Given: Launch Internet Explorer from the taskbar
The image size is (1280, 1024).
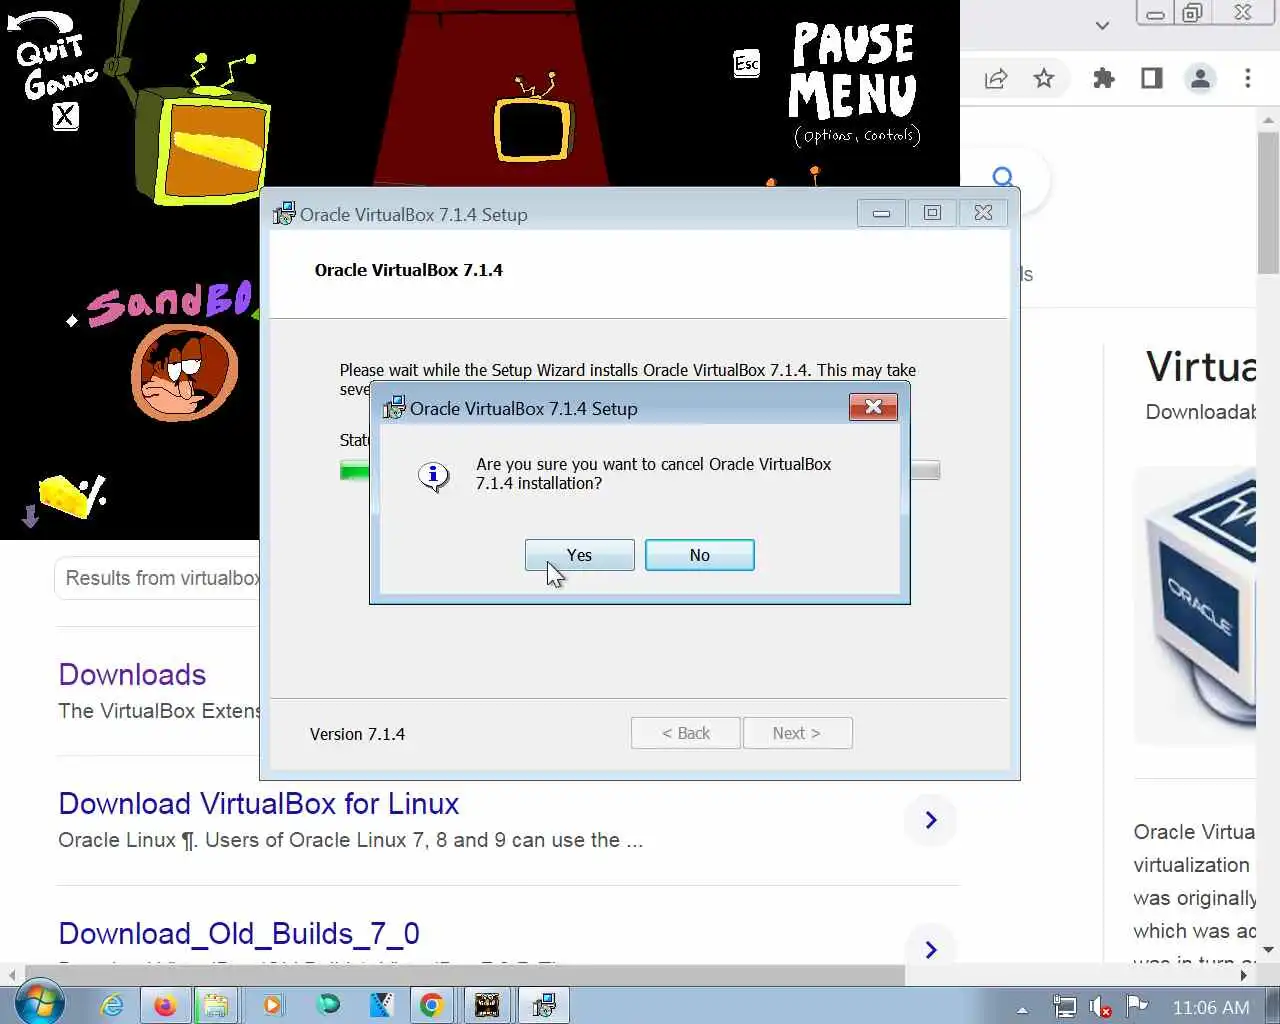Looking at the screenshot, I should tap(112, 1005).
